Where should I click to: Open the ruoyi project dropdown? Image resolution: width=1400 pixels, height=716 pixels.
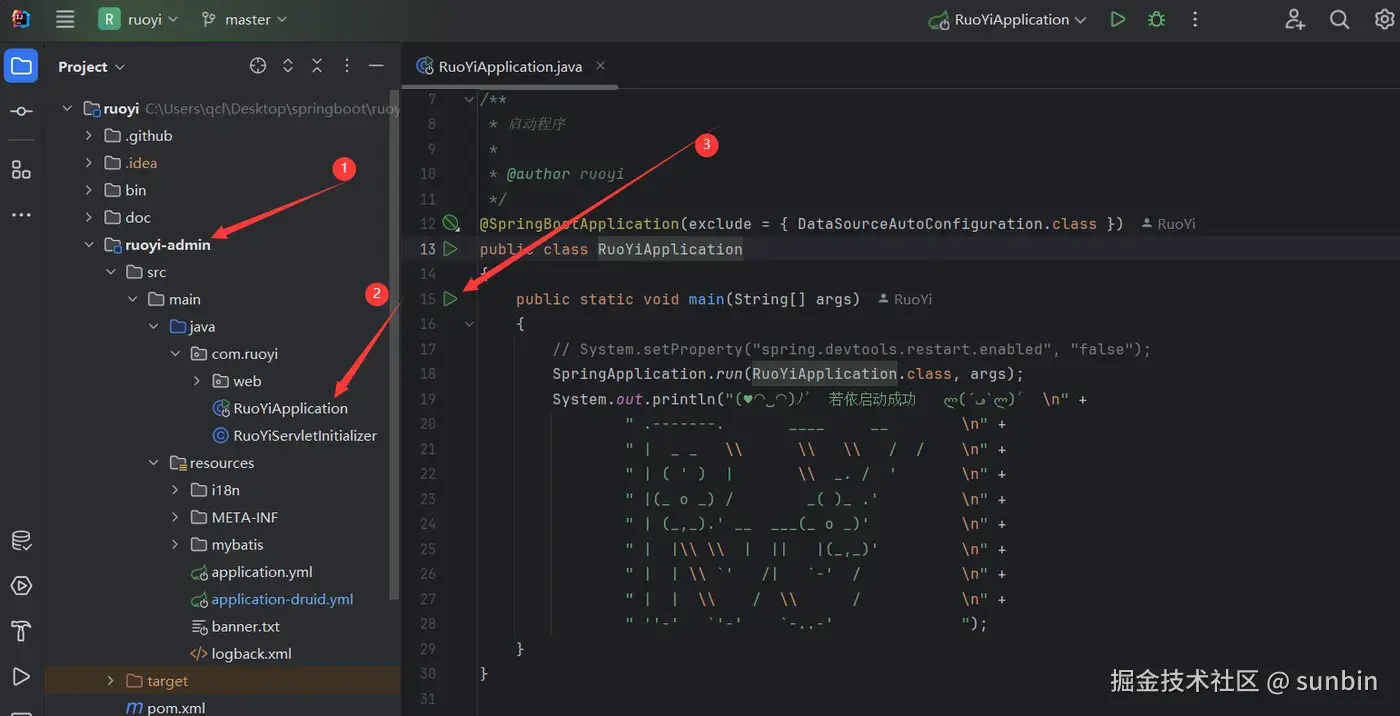(x=139, y=19)
